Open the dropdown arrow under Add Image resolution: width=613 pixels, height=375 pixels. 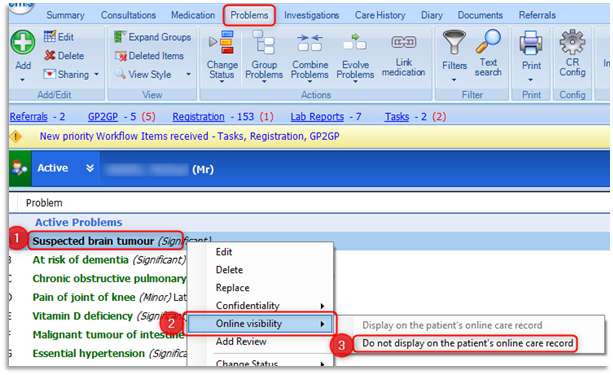click(22, 80)
